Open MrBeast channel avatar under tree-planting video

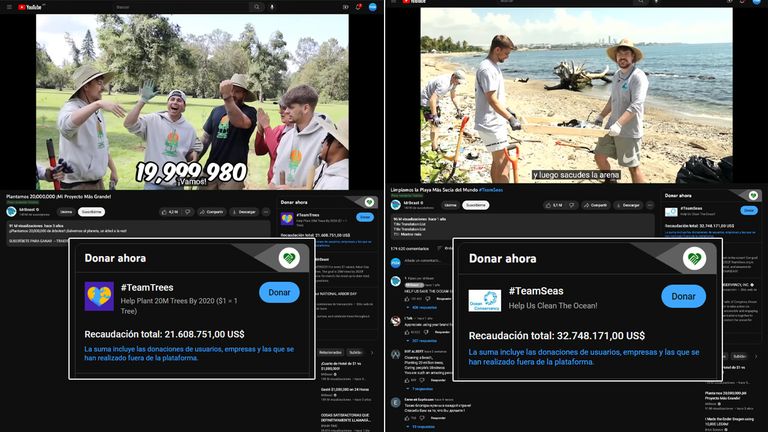[11, 212]
